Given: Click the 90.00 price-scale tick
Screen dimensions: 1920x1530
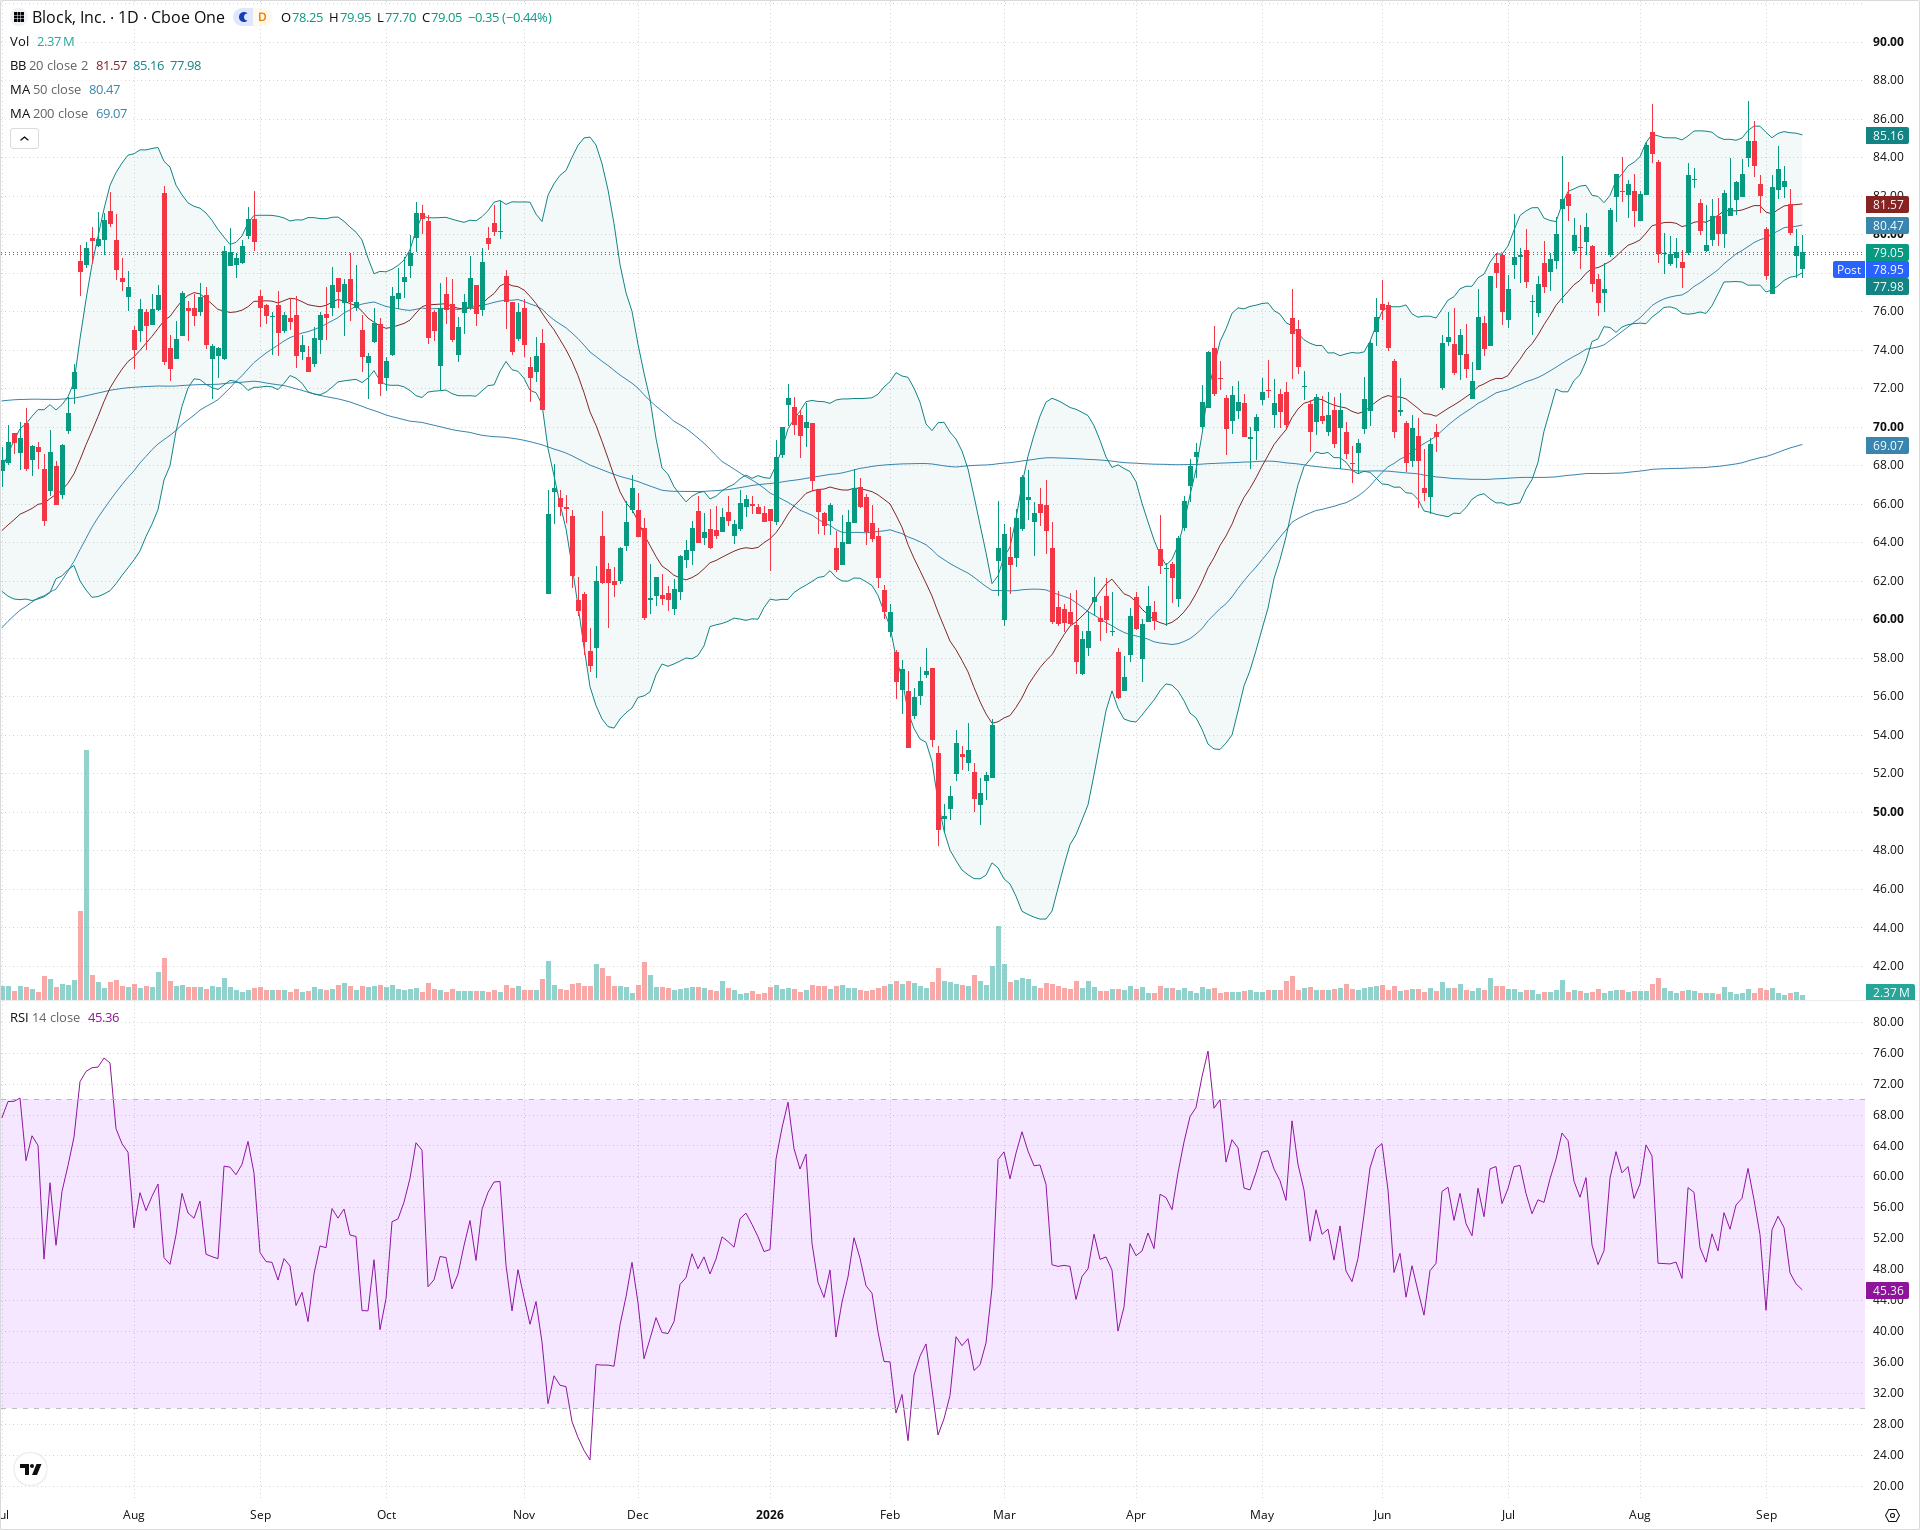Looking at the screenshot, I should (x=1888, y=41).
